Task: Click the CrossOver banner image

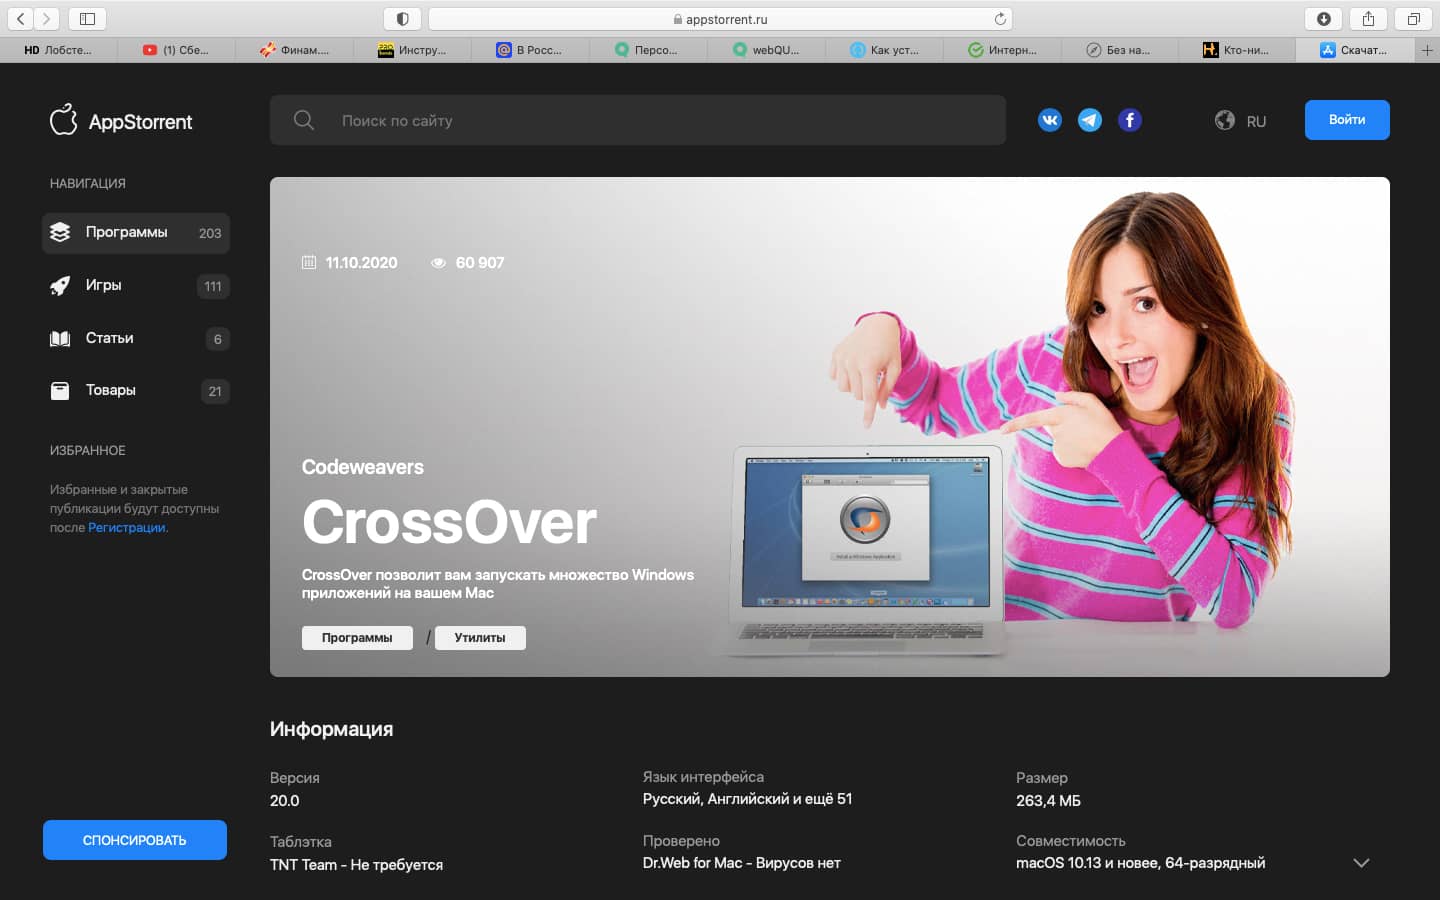Action: coord(830,427)
